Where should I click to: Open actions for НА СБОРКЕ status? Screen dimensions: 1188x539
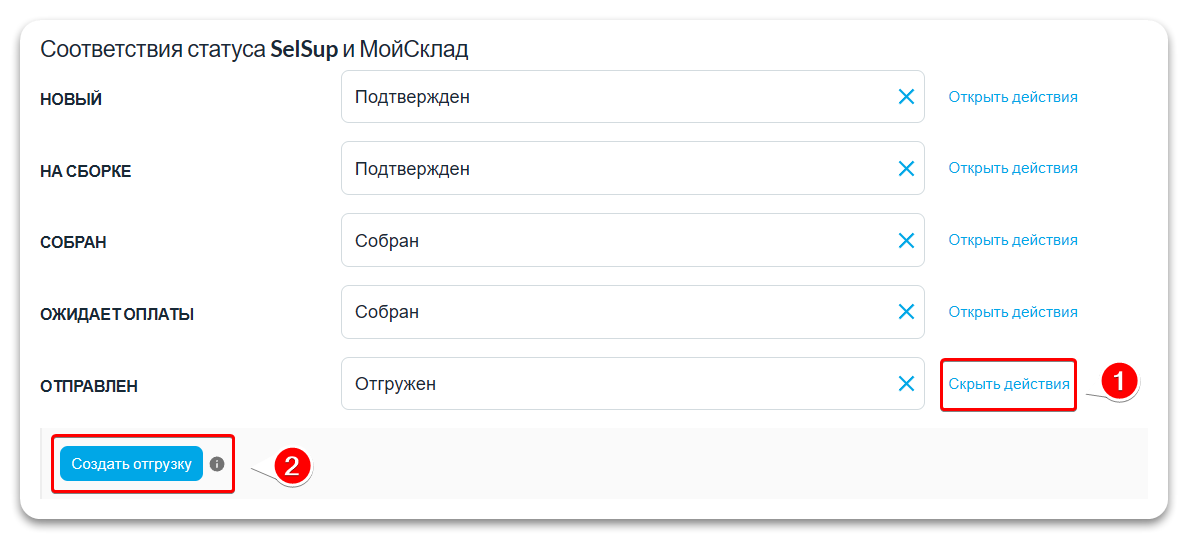tap(1013, 168)
